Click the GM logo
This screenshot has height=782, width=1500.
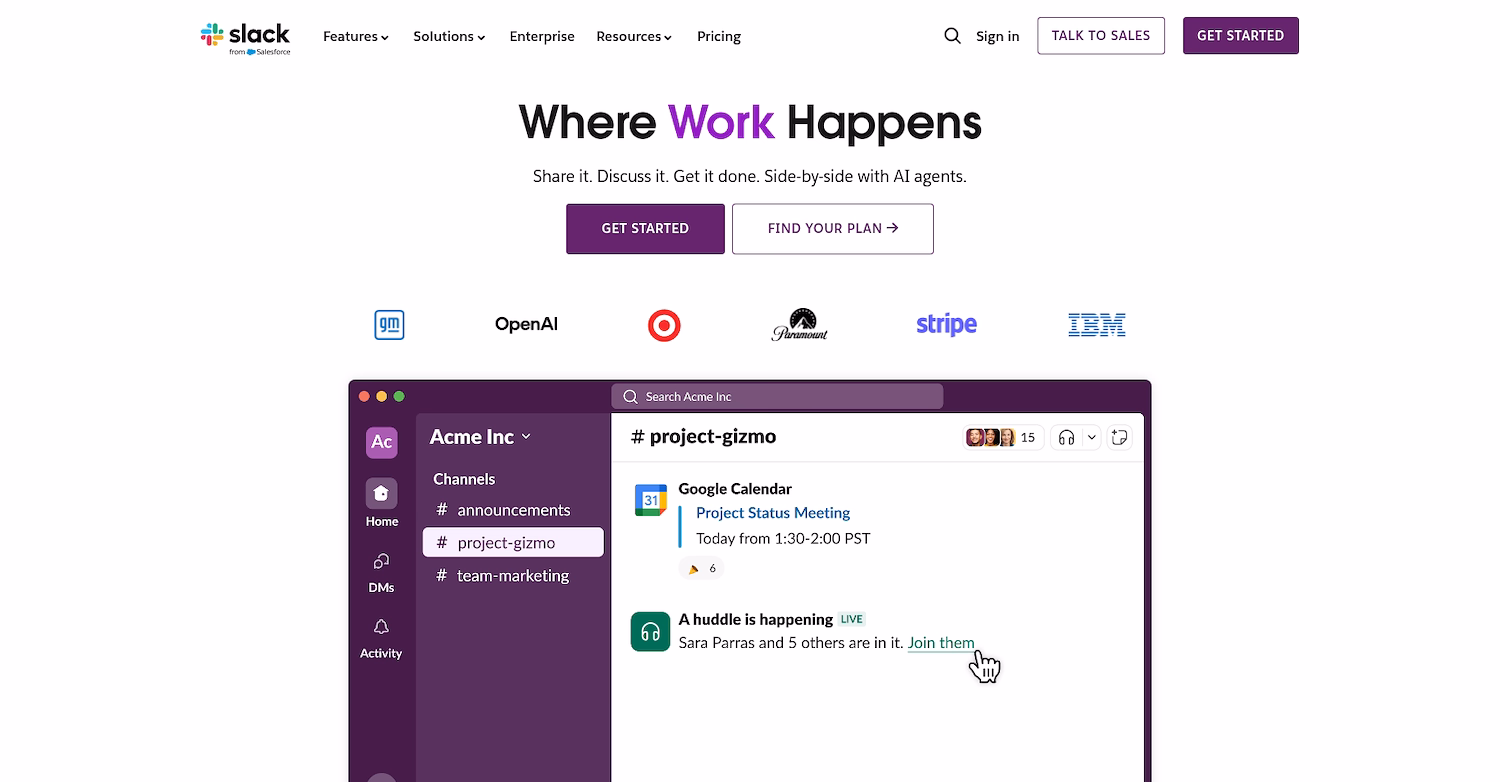tap(389, 325)
